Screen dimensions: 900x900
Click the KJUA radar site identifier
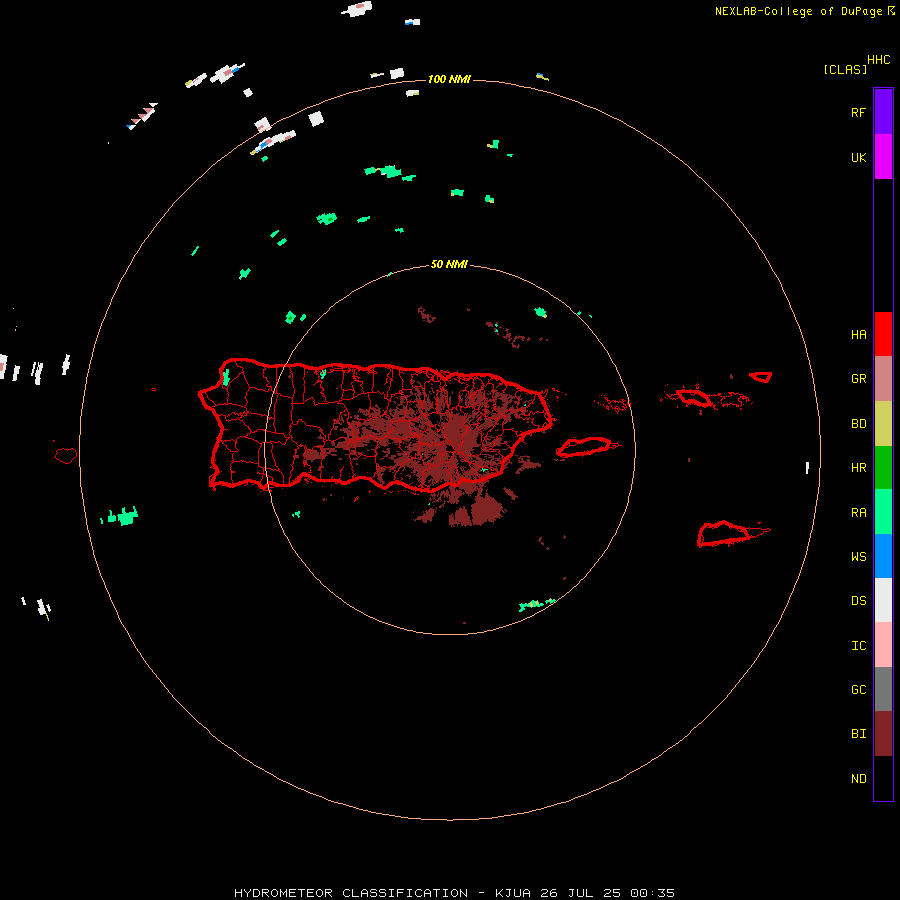(x=513, y=893)
